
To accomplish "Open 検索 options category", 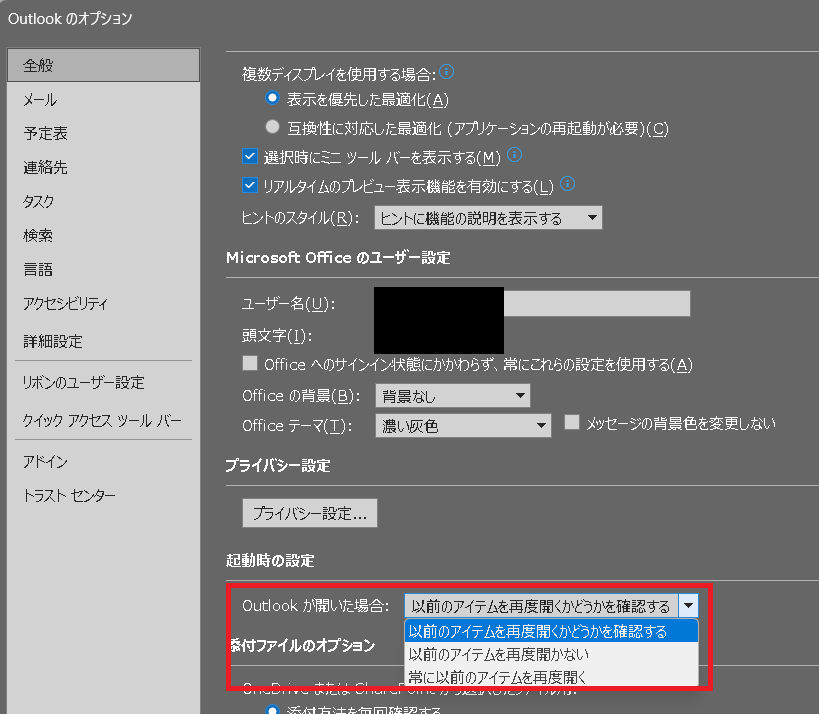I will click(x=103, y=235).
